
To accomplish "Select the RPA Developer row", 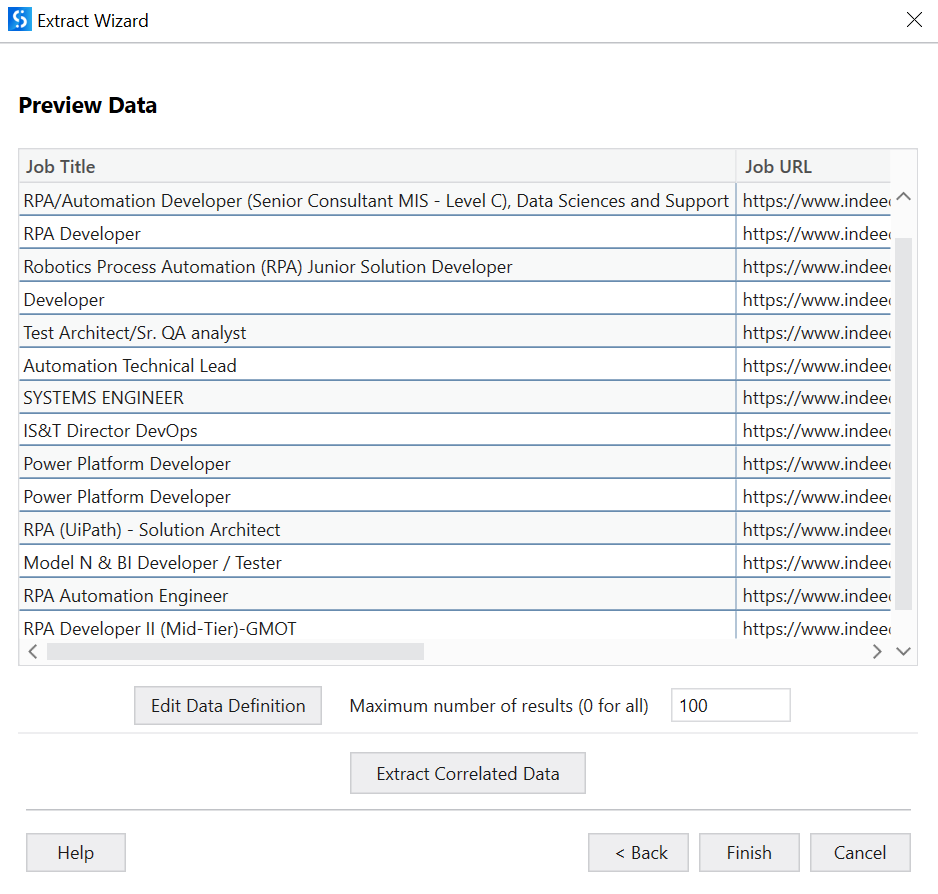I will point(300,233).
